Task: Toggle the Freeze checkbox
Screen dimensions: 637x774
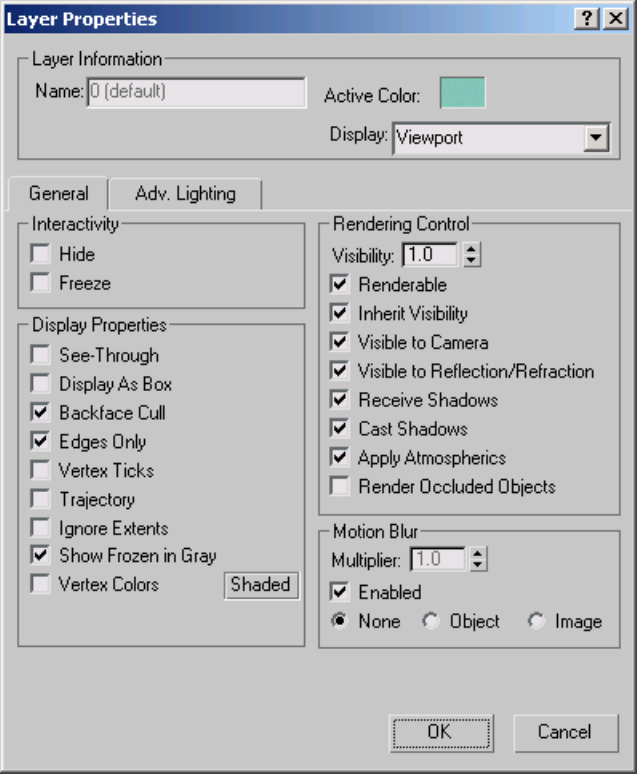Action: [41, 283]
